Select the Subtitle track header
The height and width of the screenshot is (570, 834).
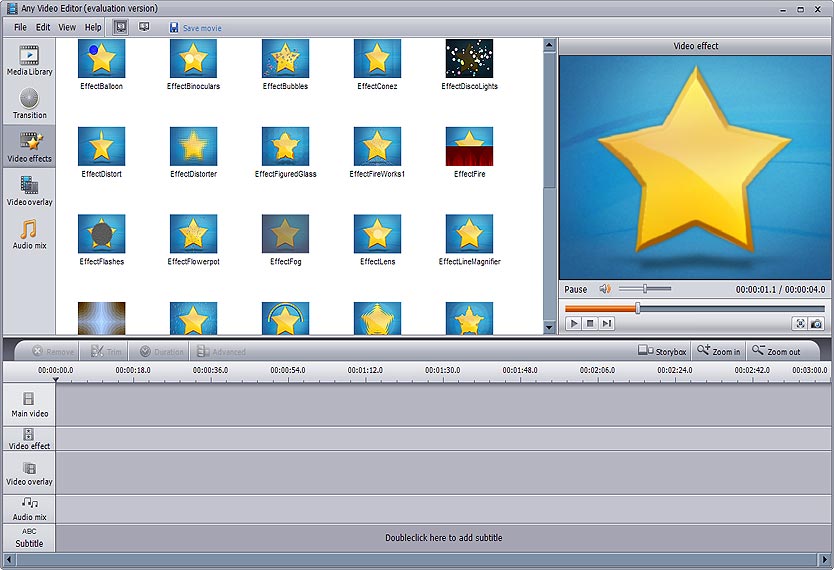pyautogui.click(x=29, y=538)
